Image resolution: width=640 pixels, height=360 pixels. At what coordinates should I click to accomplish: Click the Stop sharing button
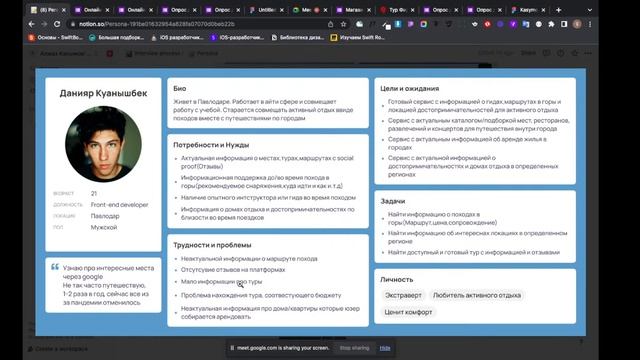click(354, 348)
